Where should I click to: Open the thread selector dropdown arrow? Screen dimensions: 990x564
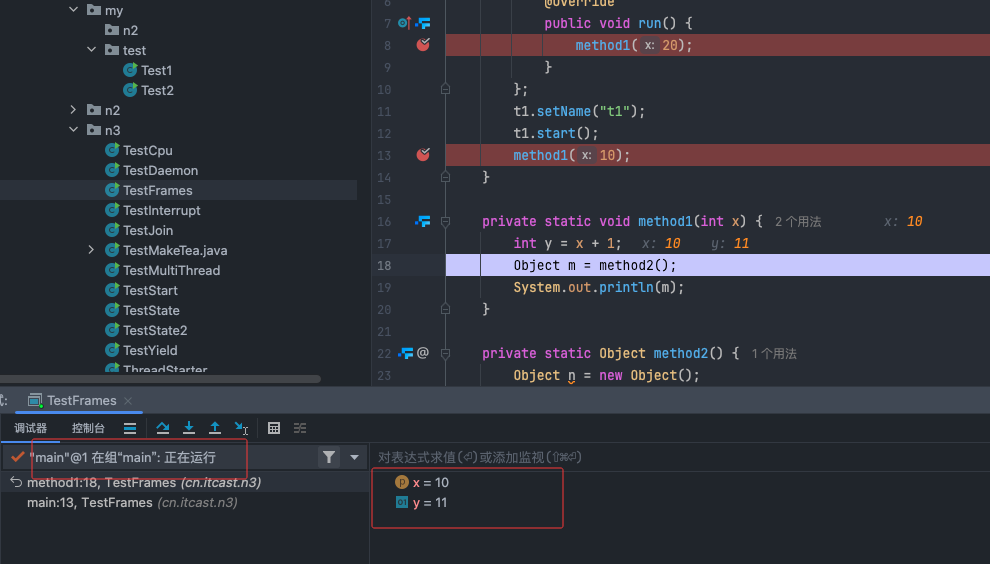(354, 458)
